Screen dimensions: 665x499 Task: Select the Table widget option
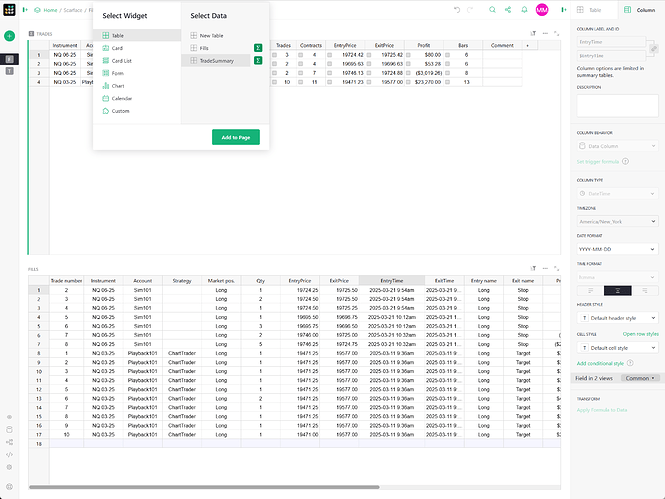tap(137, 35)
